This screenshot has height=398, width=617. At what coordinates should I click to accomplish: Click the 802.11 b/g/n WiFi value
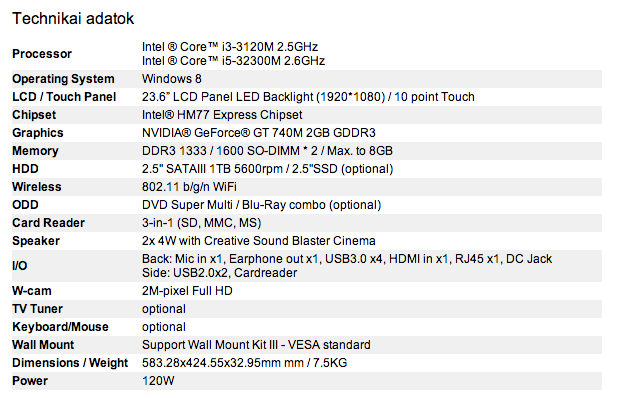189,187
